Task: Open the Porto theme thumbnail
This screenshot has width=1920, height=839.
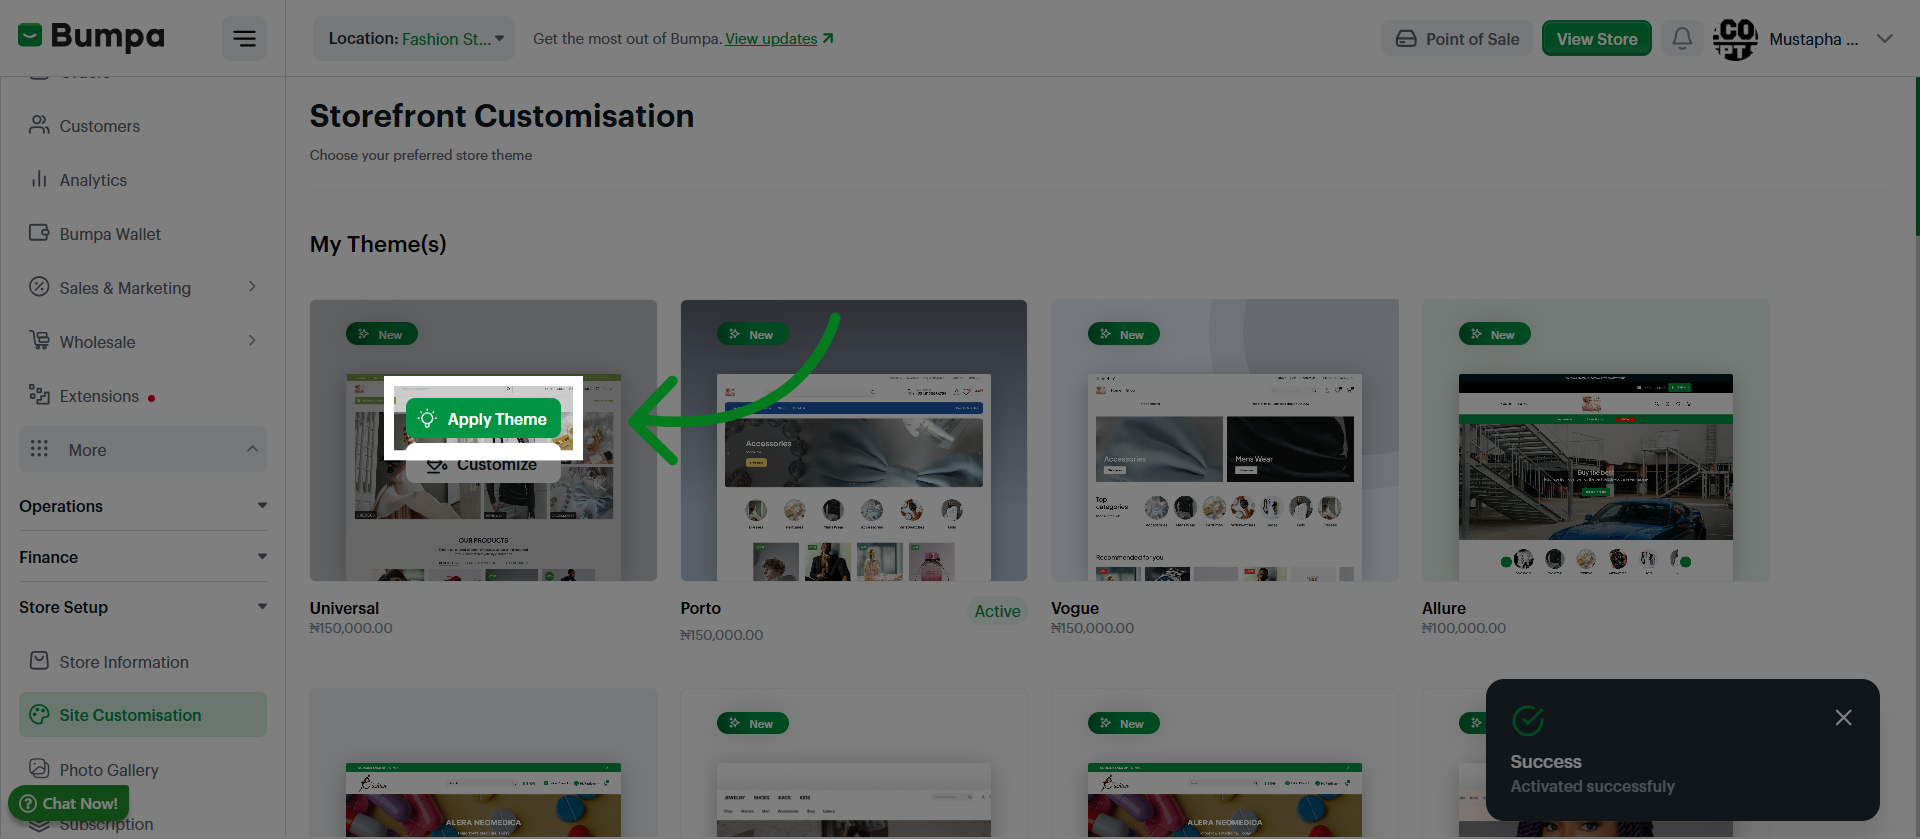Action: (x=853, y=440)
